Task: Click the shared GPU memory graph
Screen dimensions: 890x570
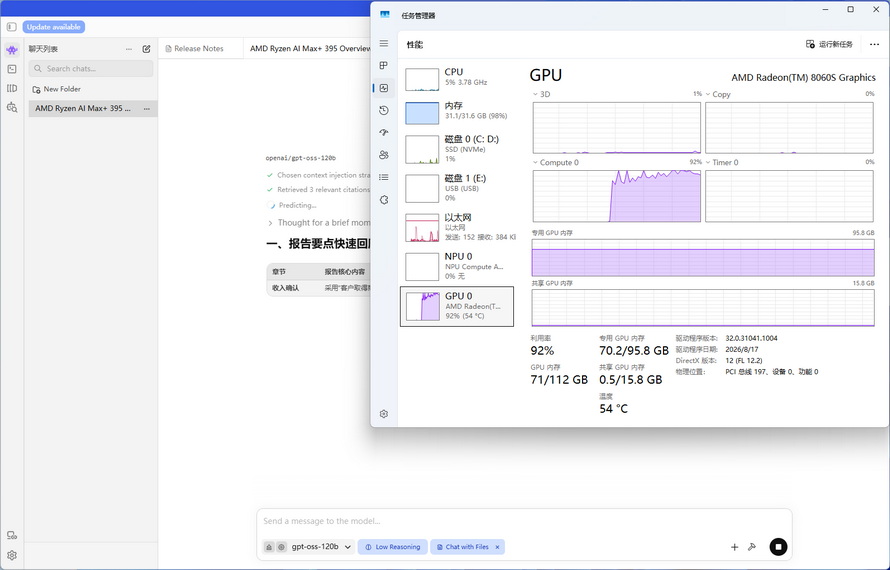Action: [703, 308]
